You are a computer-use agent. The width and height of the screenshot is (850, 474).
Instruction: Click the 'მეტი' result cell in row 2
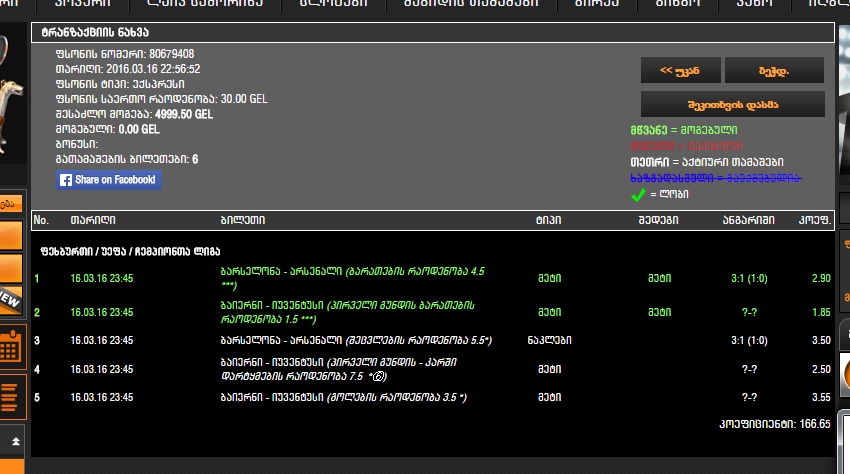(x=659, y=312)
